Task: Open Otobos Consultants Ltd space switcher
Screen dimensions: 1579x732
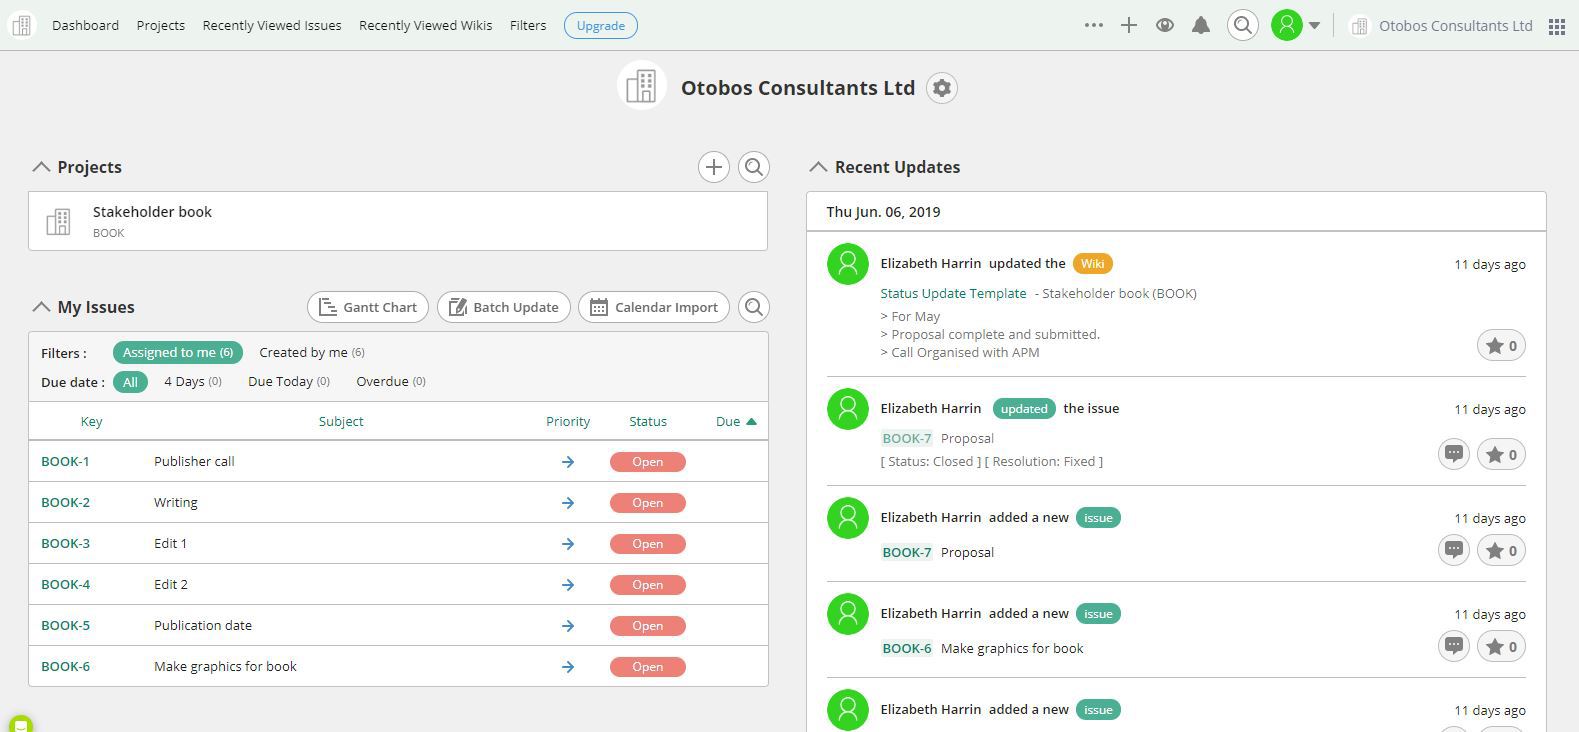Action: (x=1441, y=26)
